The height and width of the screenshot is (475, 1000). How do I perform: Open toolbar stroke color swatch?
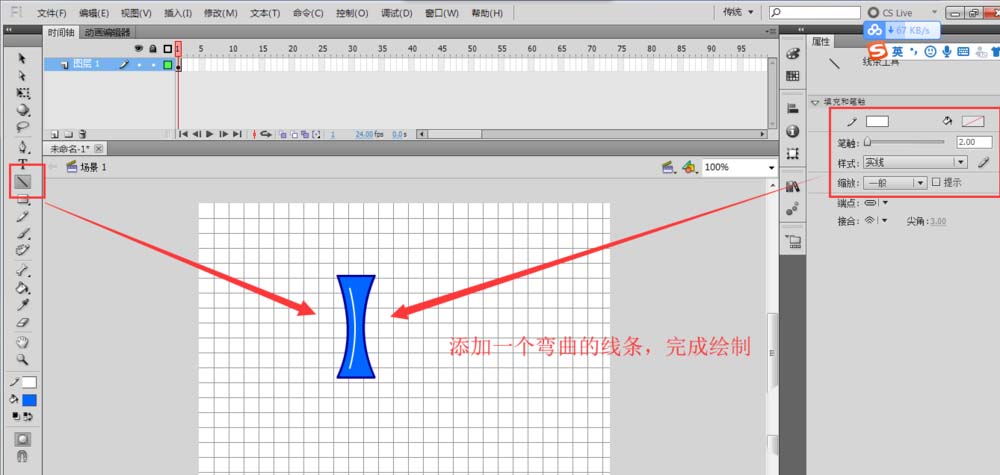tap(29, 383)
